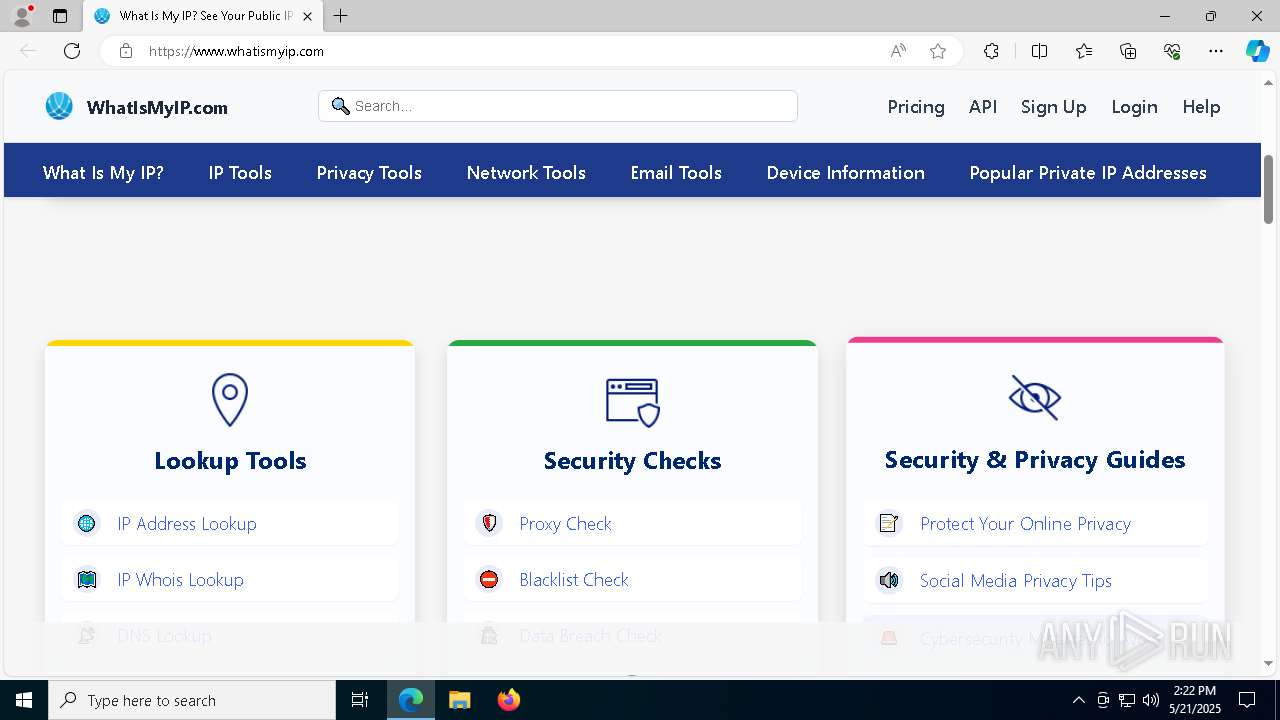The image size is (1280, 720).
Task: Click the Sign Up link
Action: point(1053,107)
